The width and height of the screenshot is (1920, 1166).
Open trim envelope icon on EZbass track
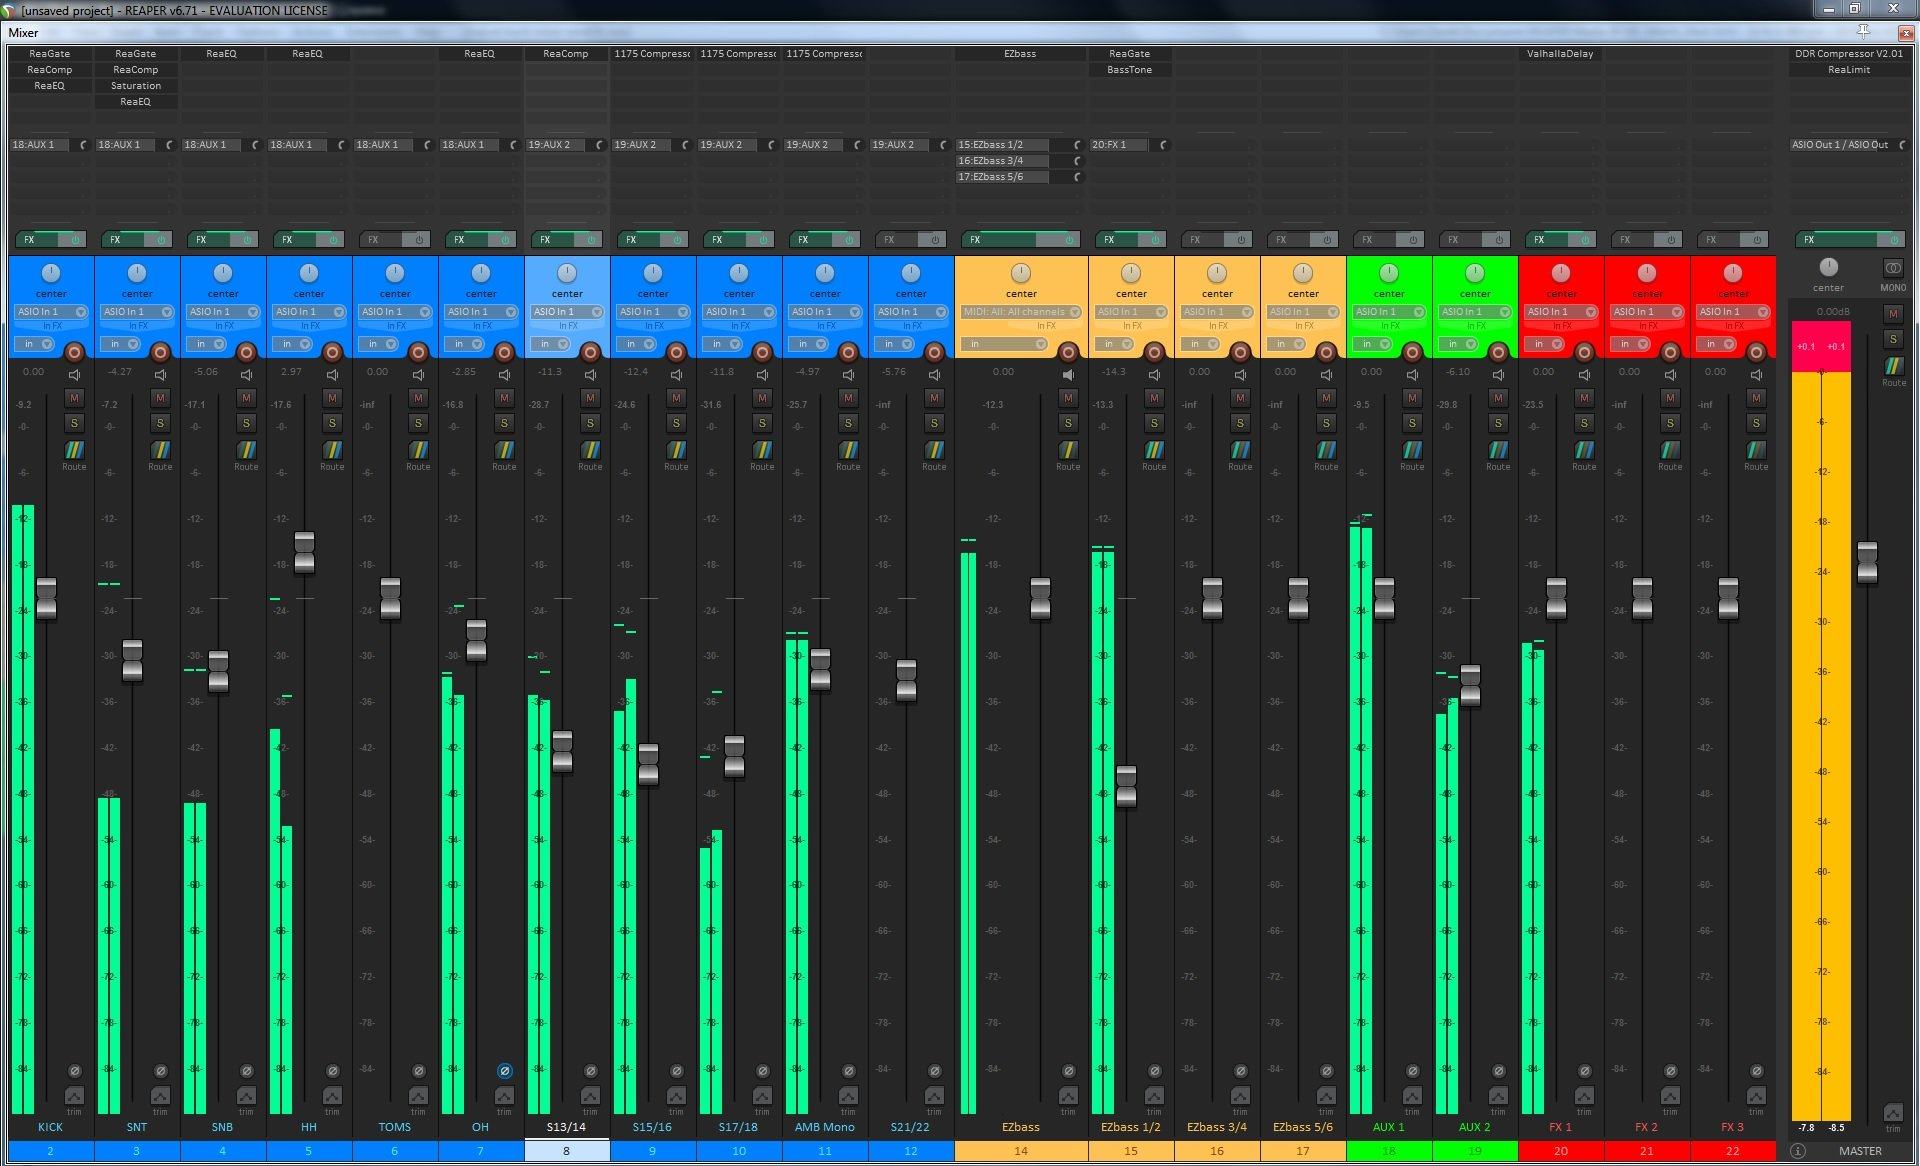(1068, 1096)
